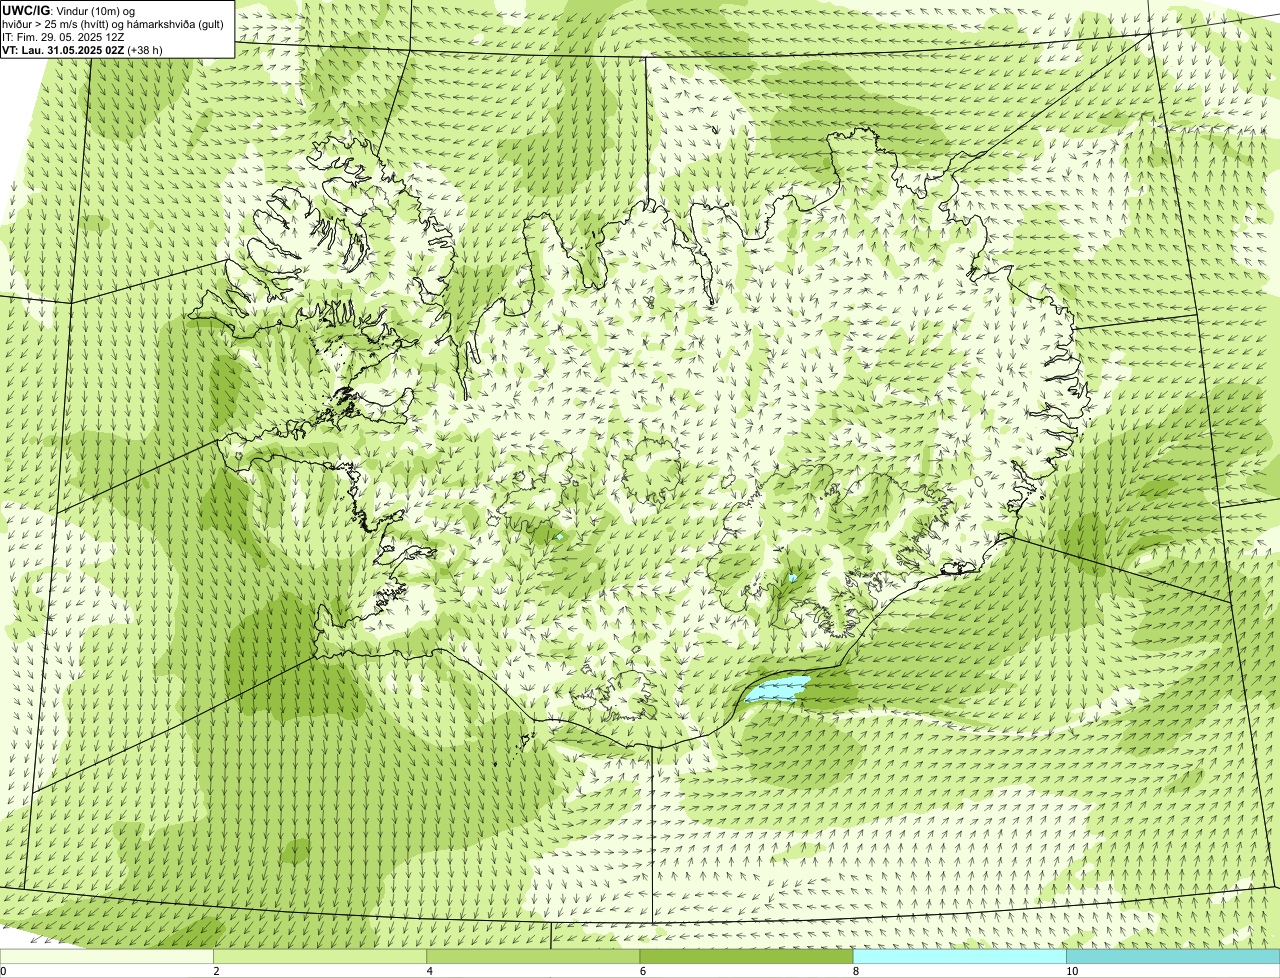This screenshot has width=1280, height=978.
Task: Pick the palest 0–2 colour bar segment
Action: coord(107,957)
